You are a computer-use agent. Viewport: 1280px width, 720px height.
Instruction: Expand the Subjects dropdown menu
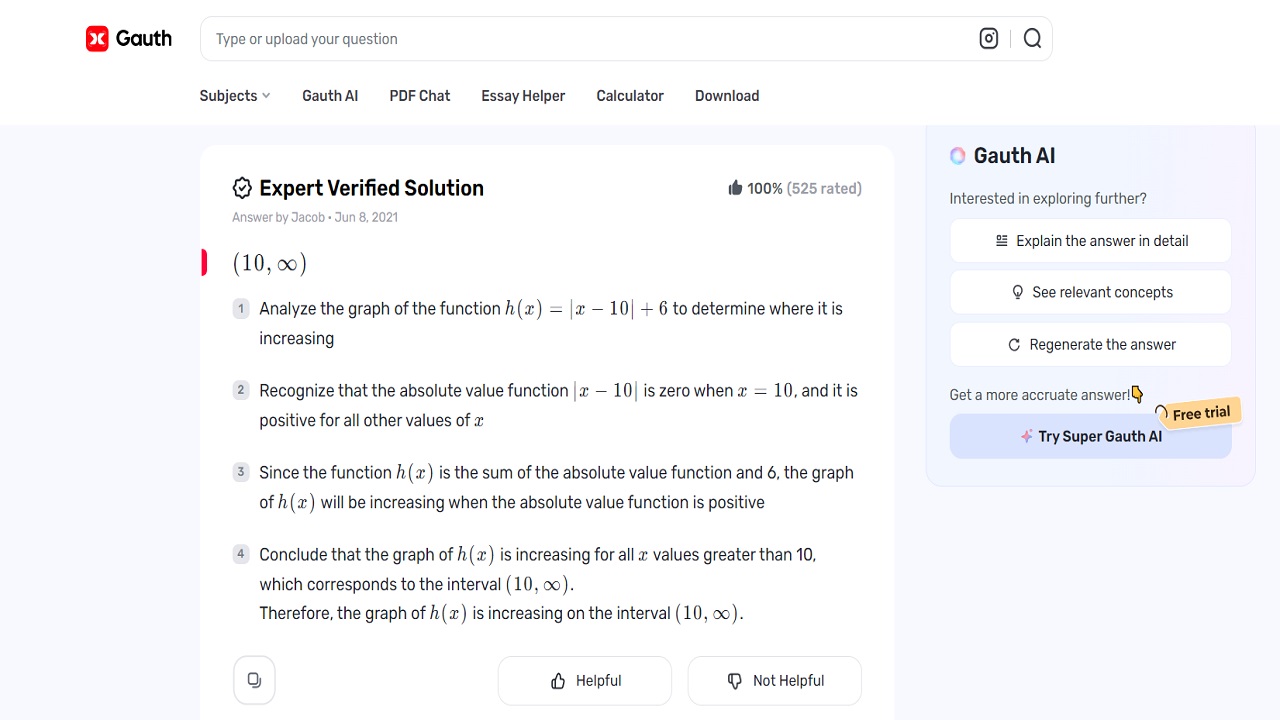tap(235, 96)
